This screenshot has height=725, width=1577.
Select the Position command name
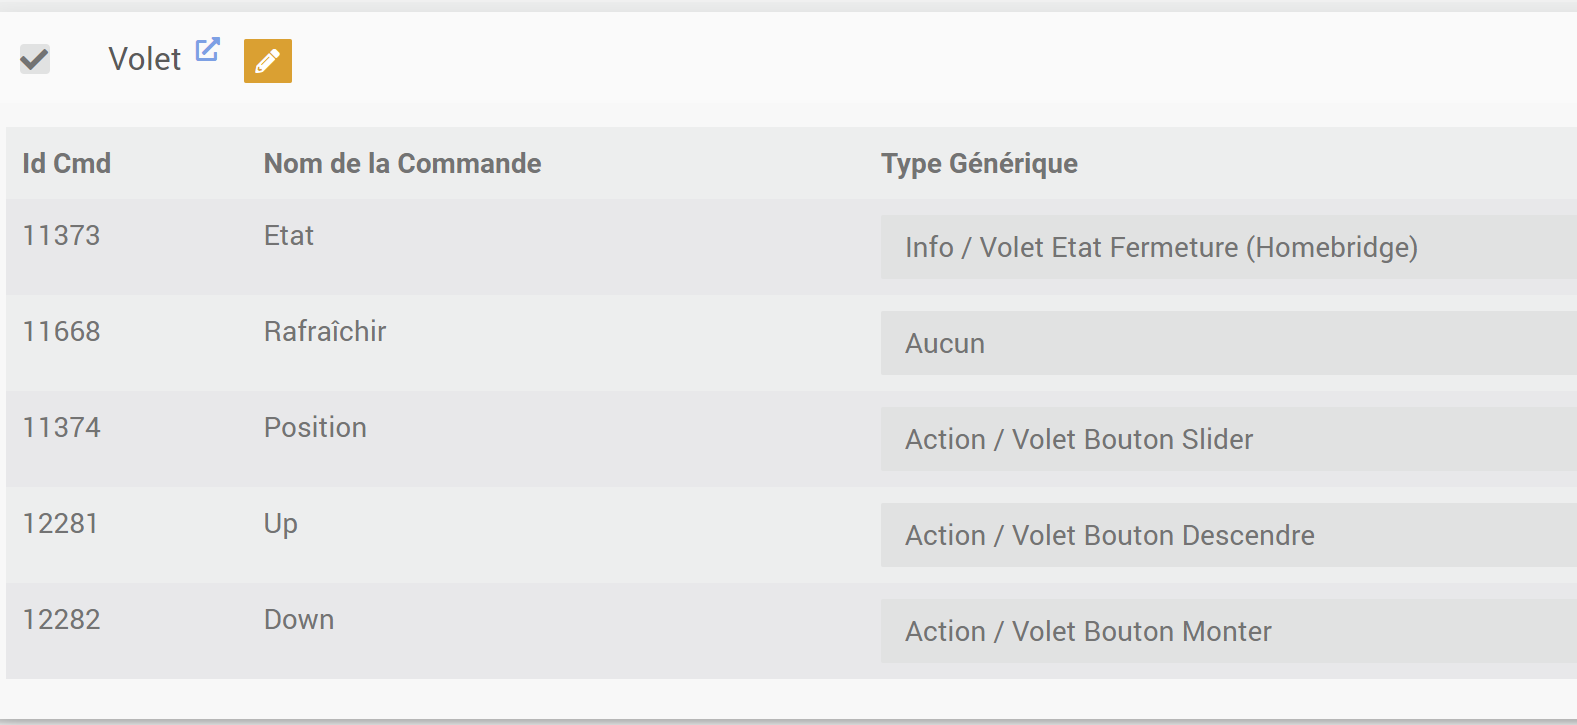(x=315, y=427)
